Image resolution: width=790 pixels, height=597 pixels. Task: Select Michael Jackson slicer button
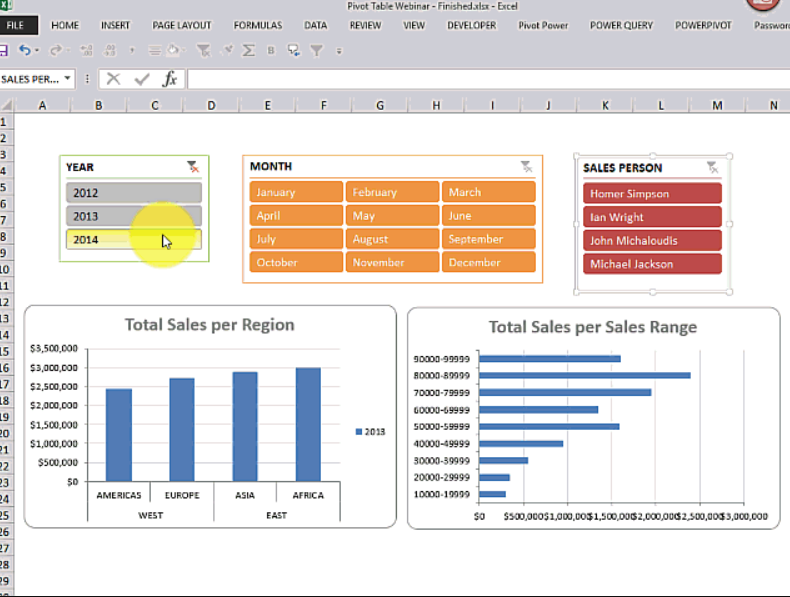click(652, 264)
